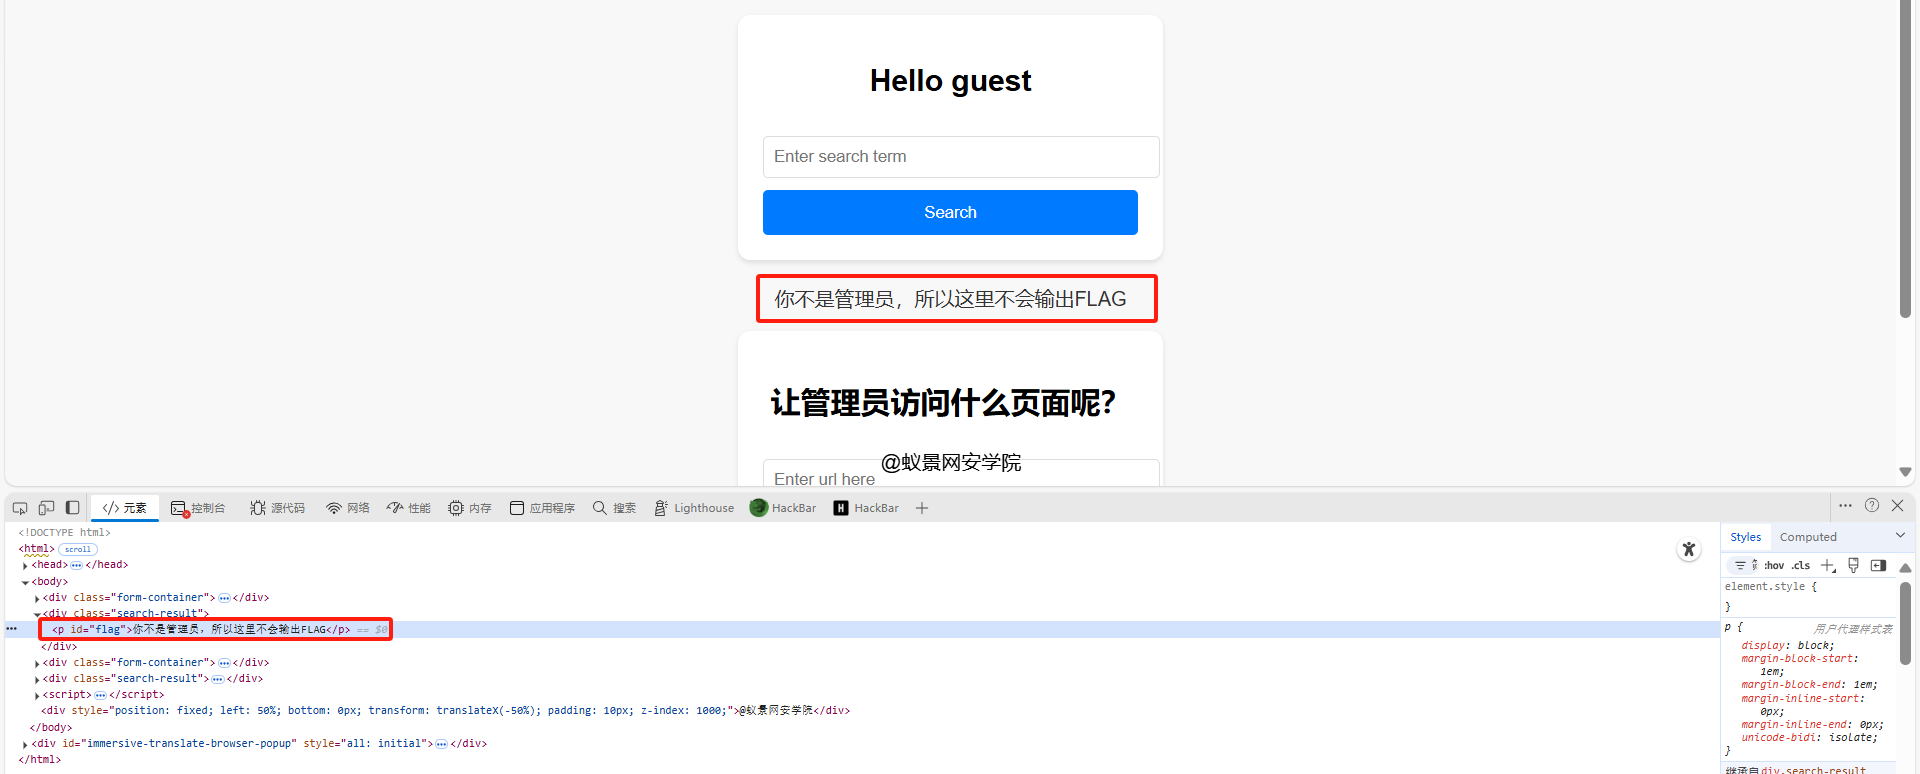Focus the Enter url here field
This screenshot has width=1920, height=774.
[961, 473]
